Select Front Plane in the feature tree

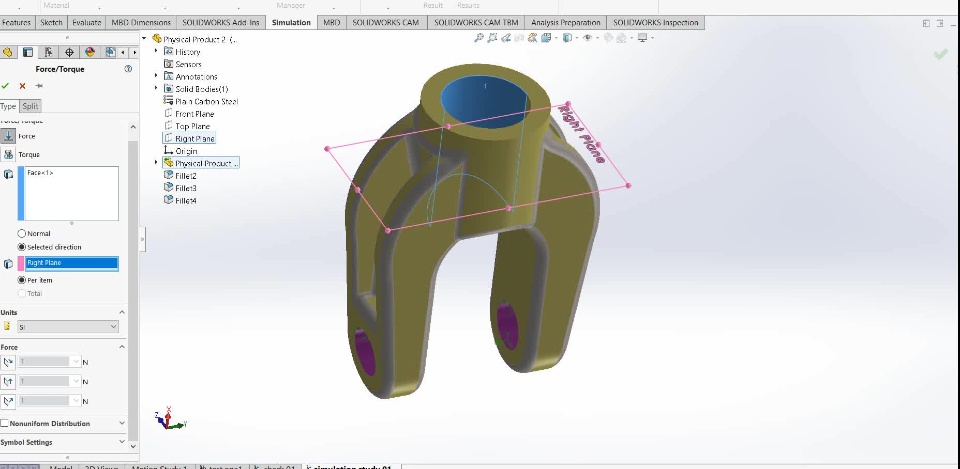[x=189, y=114]
